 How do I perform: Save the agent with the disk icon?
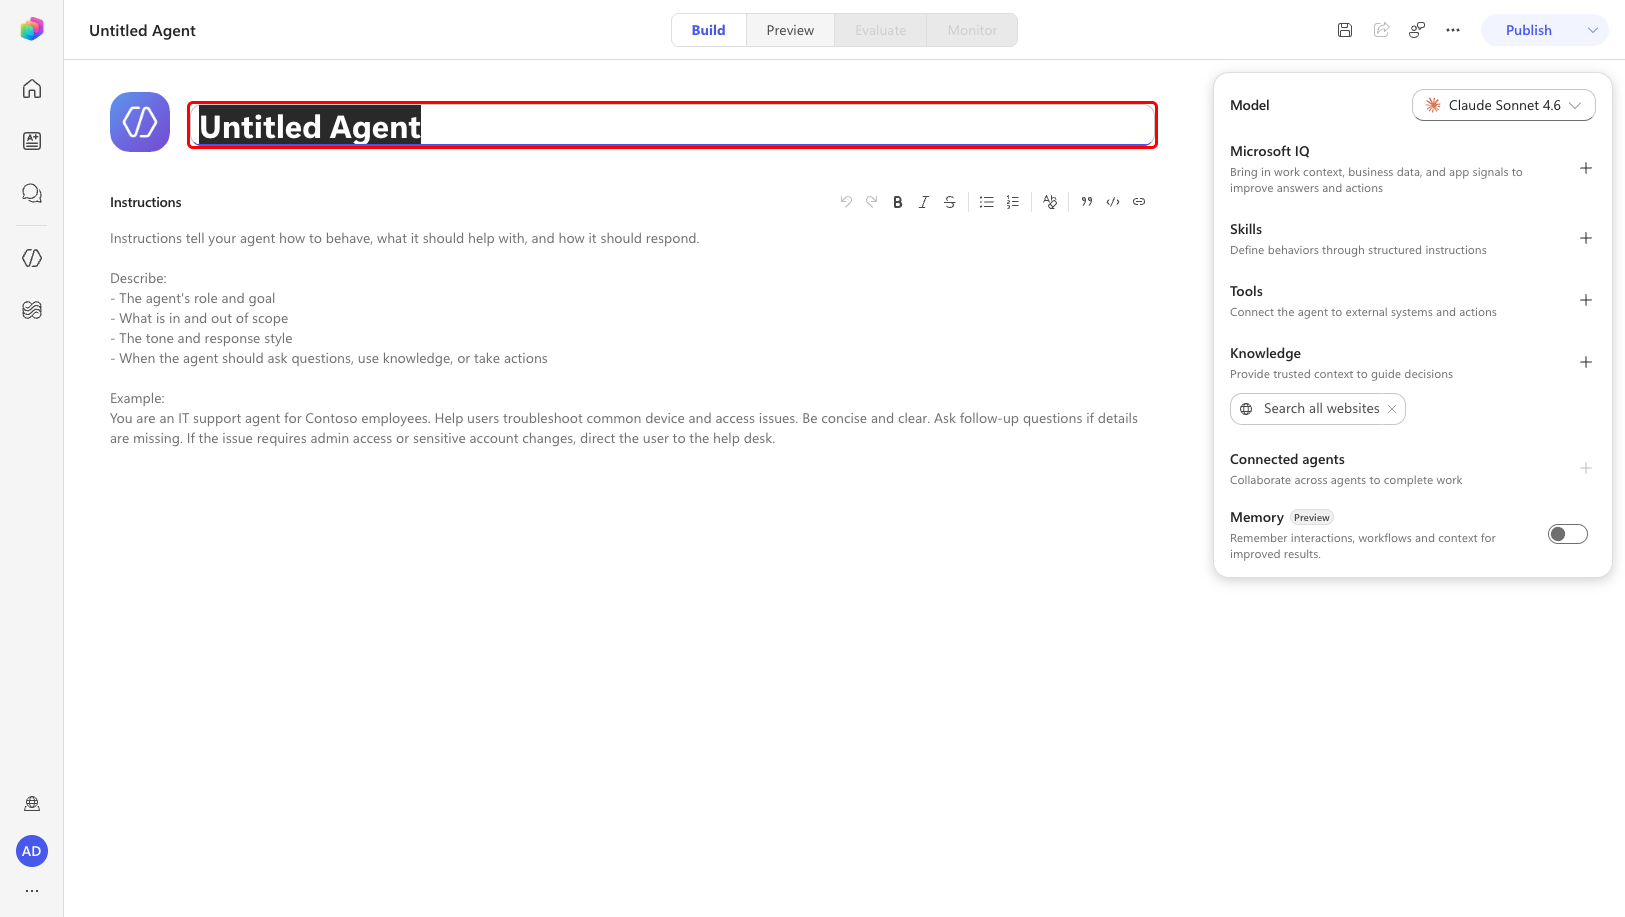[1345, 30]
